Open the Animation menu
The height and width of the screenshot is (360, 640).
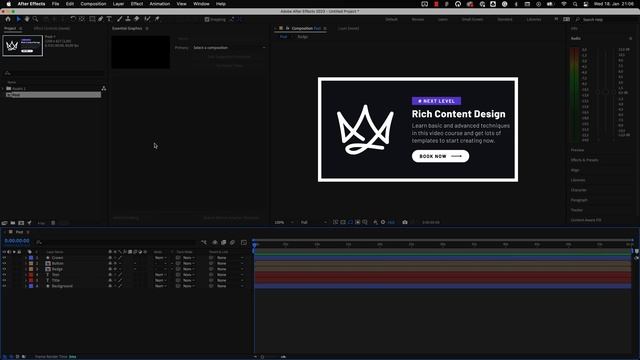[x=160, y=4]
